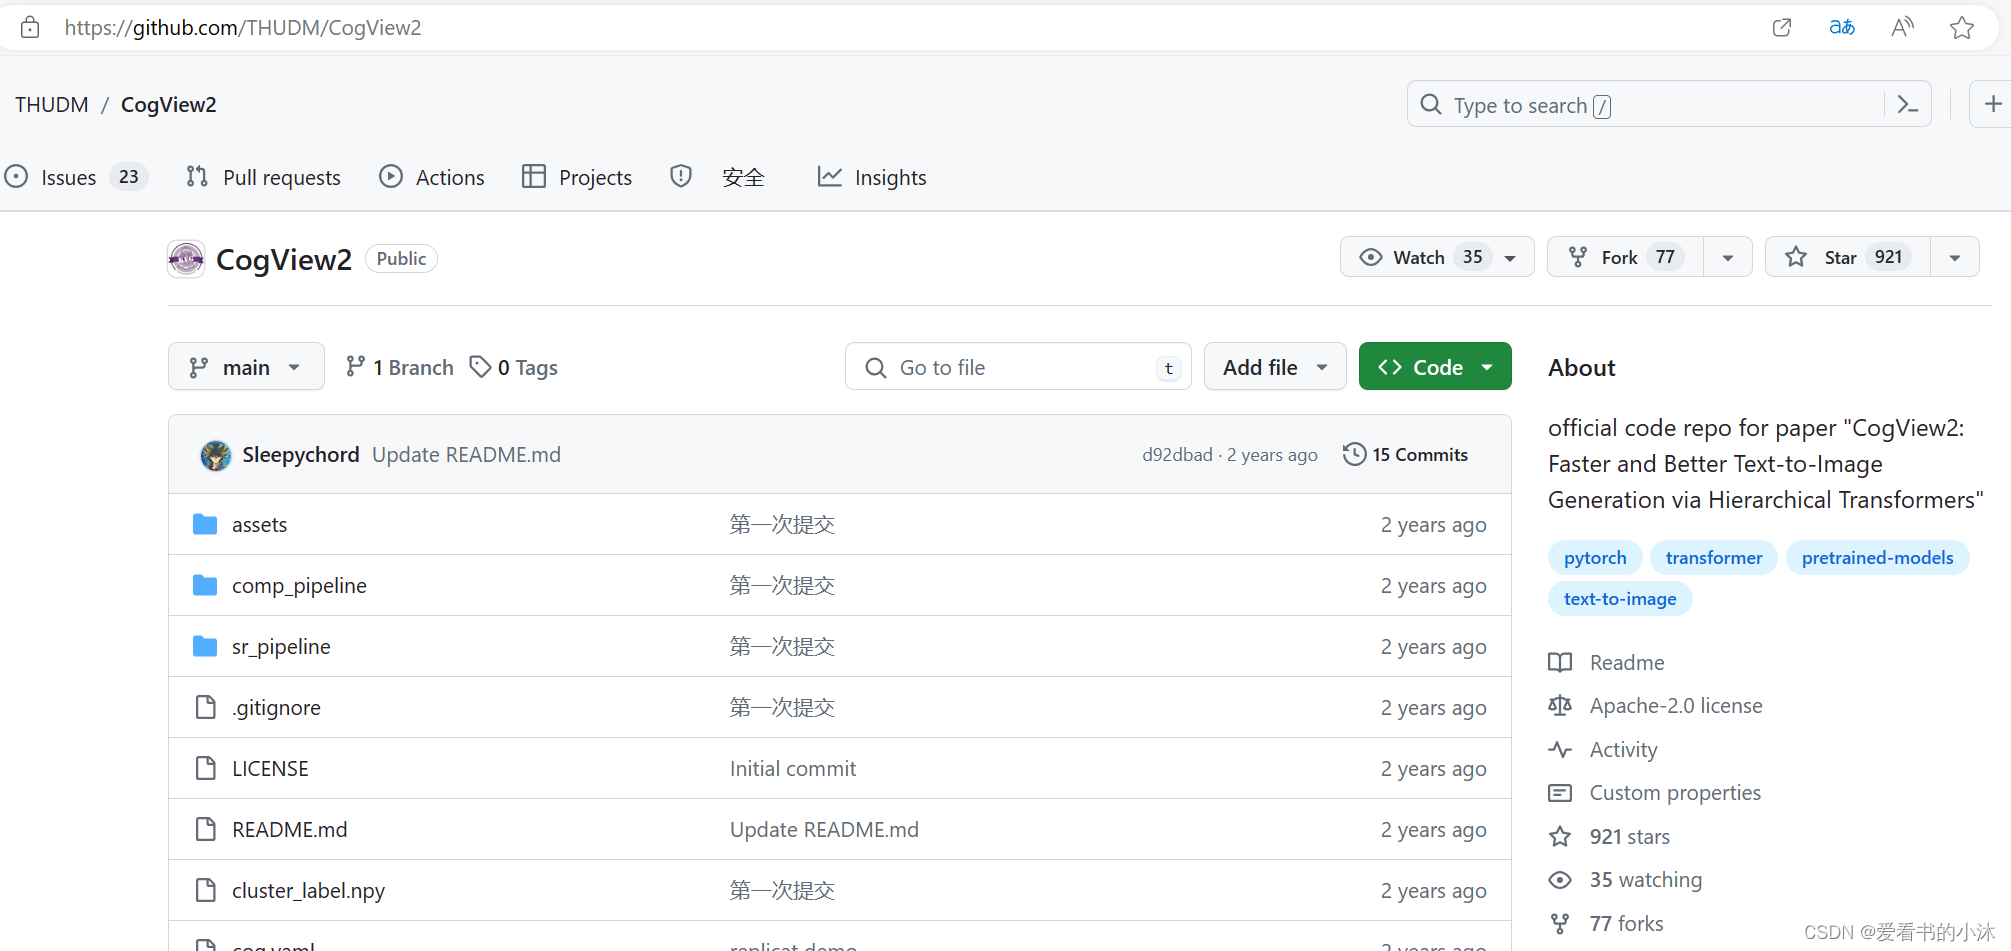Select the pretrained-models topic tag
The width and height of the screenshot is (2011, 951).
point(1877,558)
